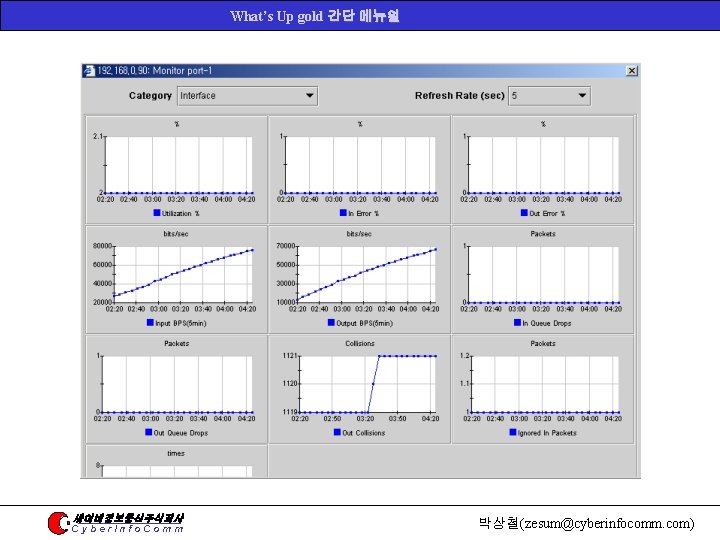Screen dimensions: 720x540
Task: Select the Ignored In Packets chart
Action: click(x=543, y=389)
